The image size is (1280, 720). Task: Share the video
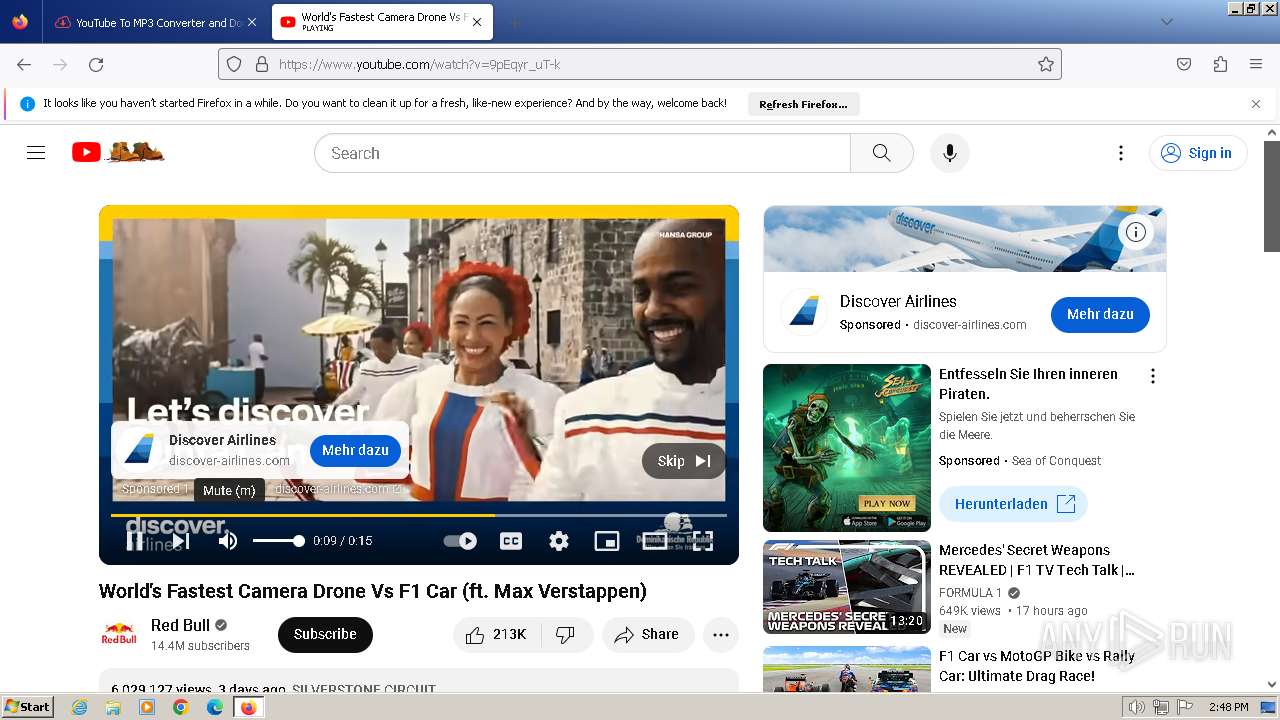tap(648, 634)
